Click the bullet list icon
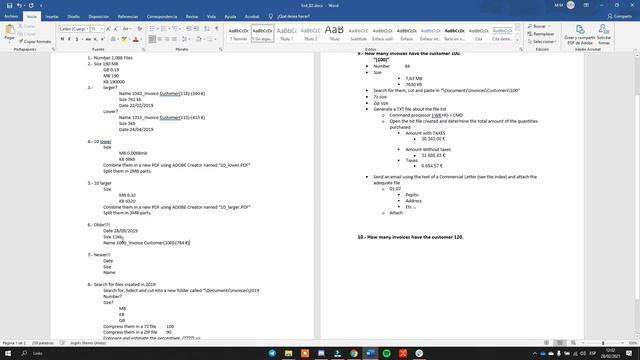 (153, 29)
